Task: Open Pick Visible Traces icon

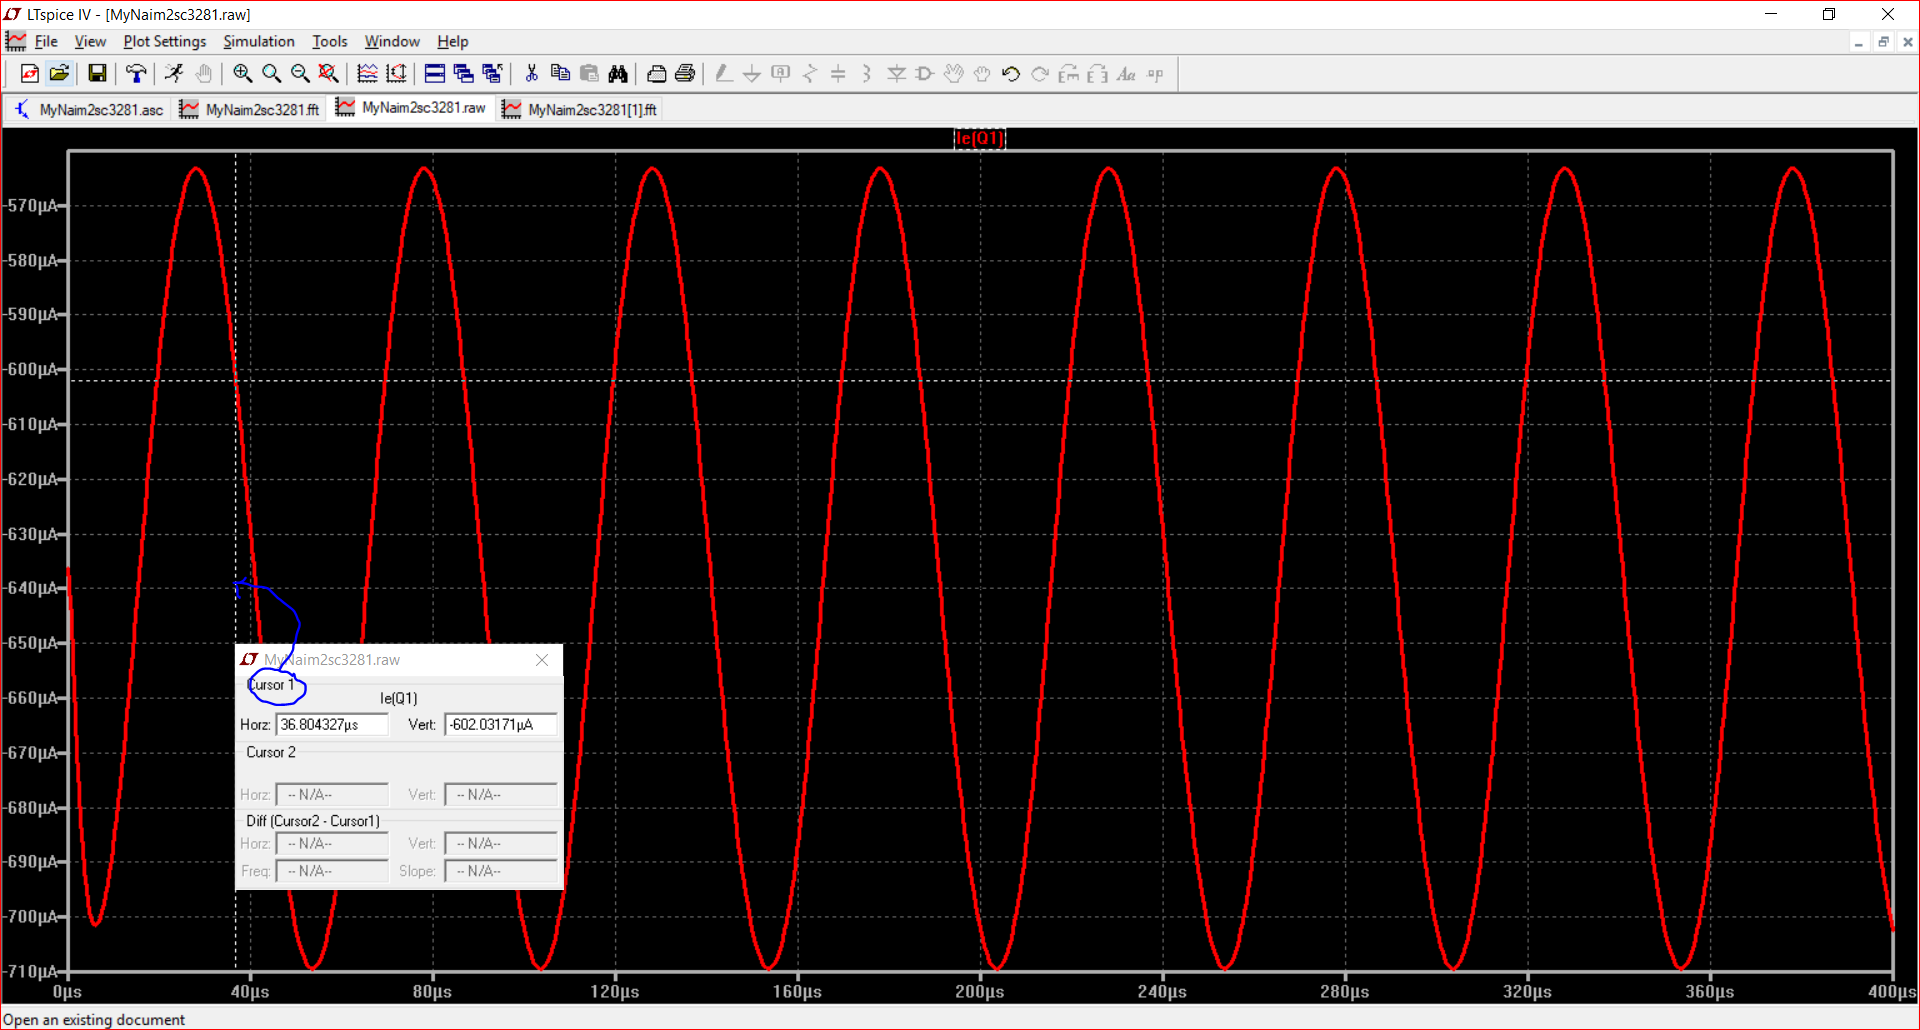Action: pos(367,73)
